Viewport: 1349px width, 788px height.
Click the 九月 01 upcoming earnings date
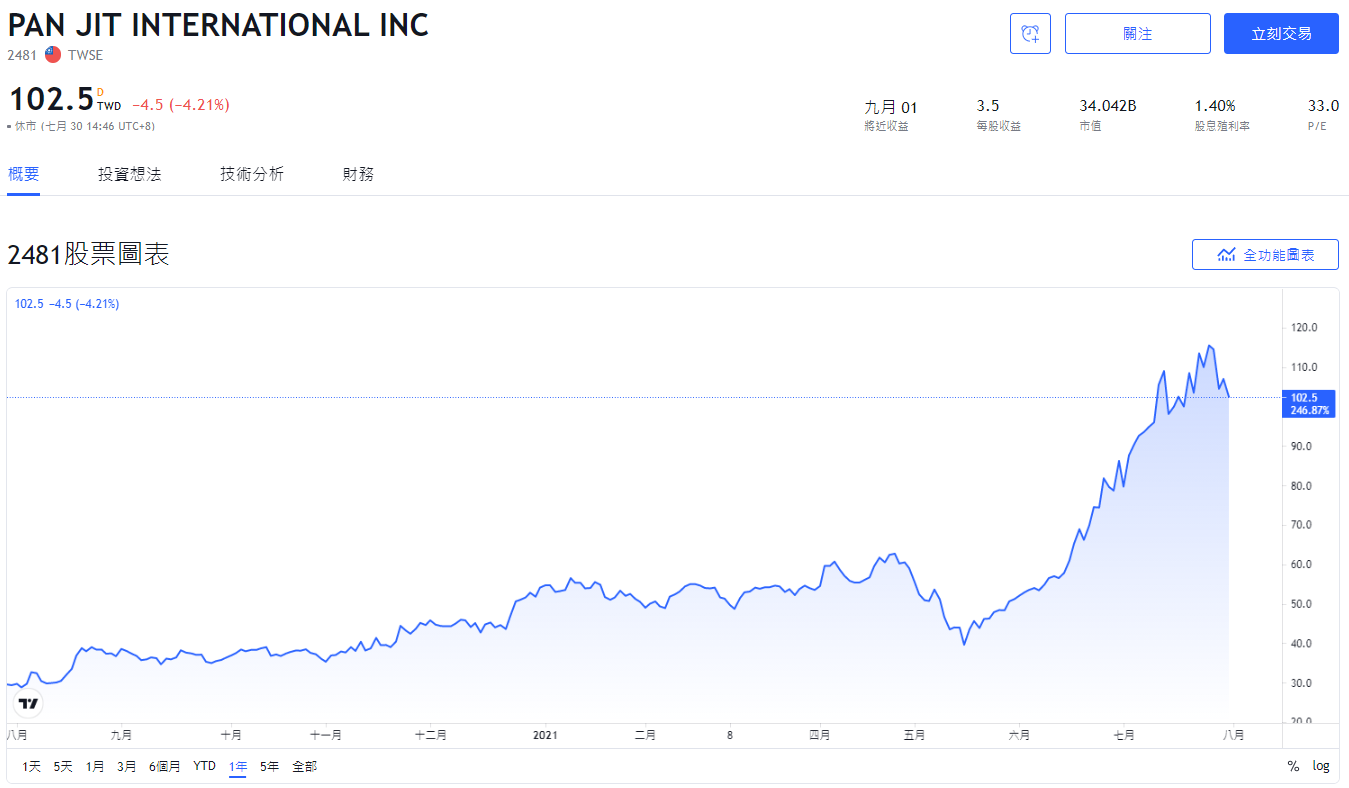(x=890, y=107)
